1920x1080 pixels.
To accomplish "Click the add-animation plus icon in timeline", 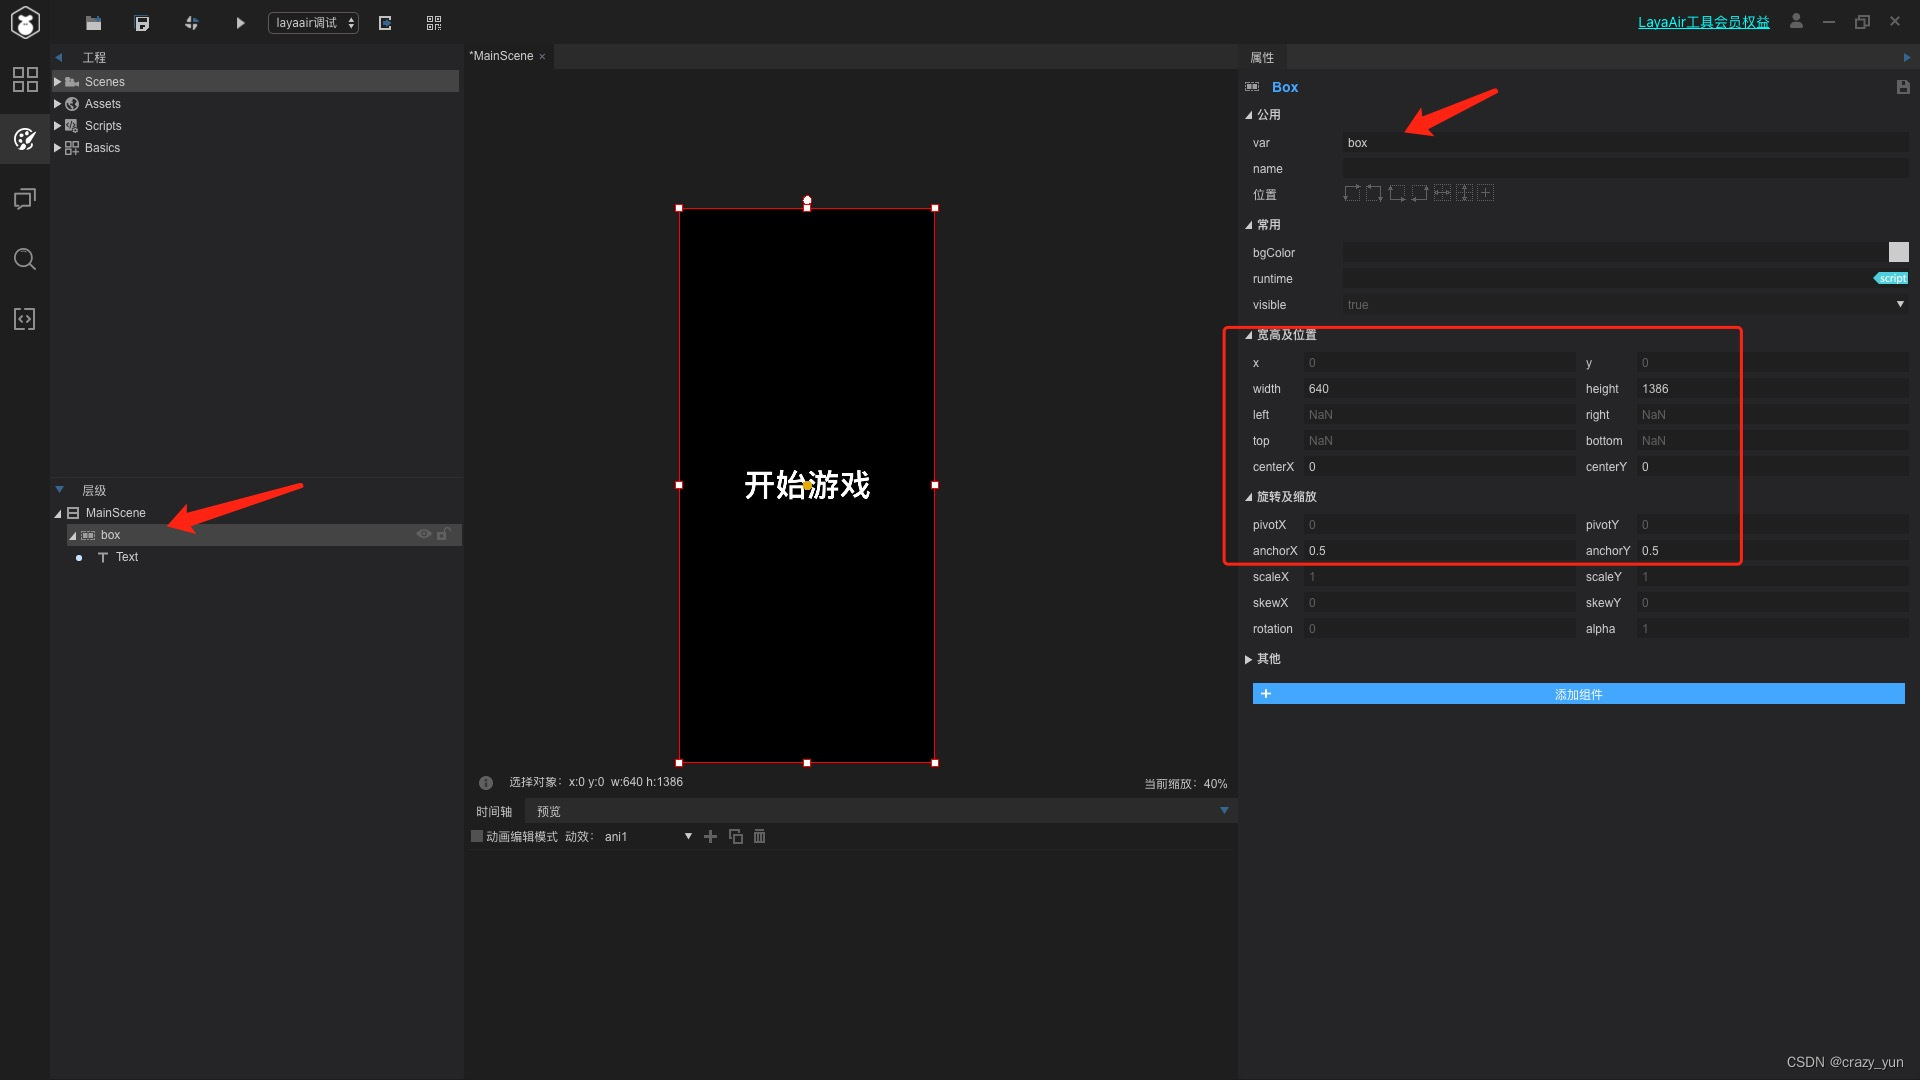I will pos(710,837).
